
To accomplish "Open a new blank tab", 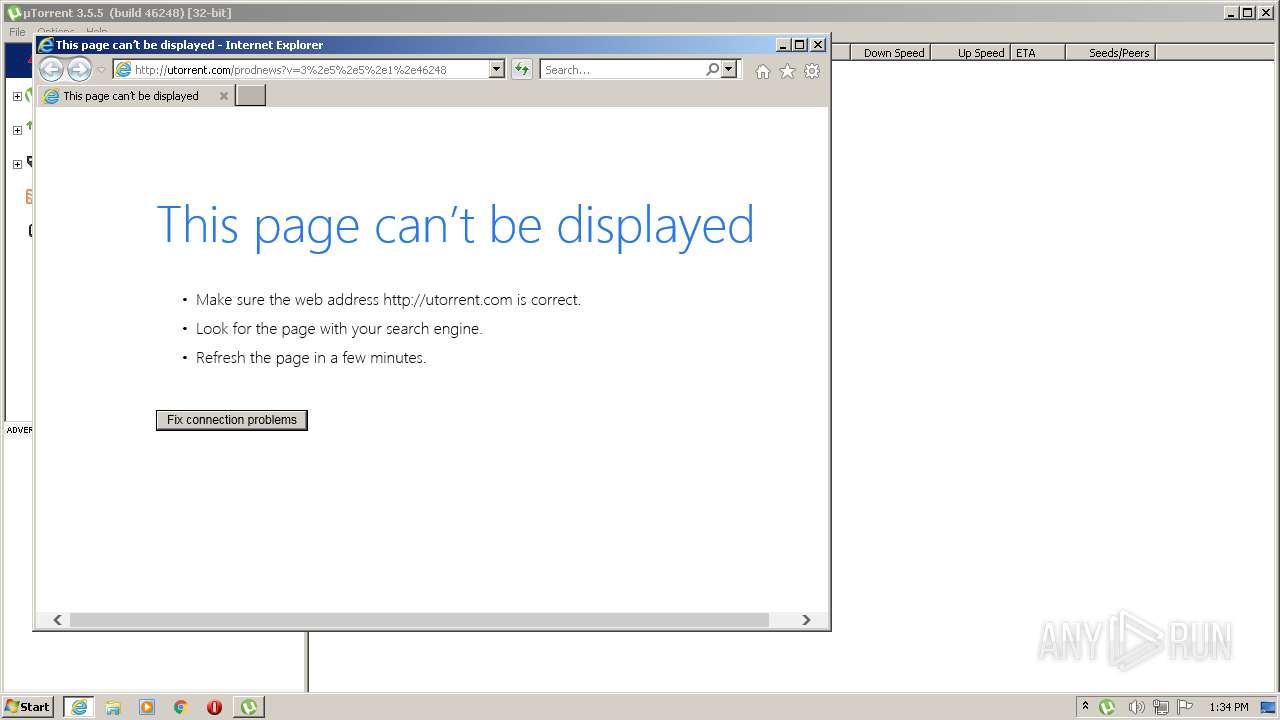I will [x=250, y=96].
